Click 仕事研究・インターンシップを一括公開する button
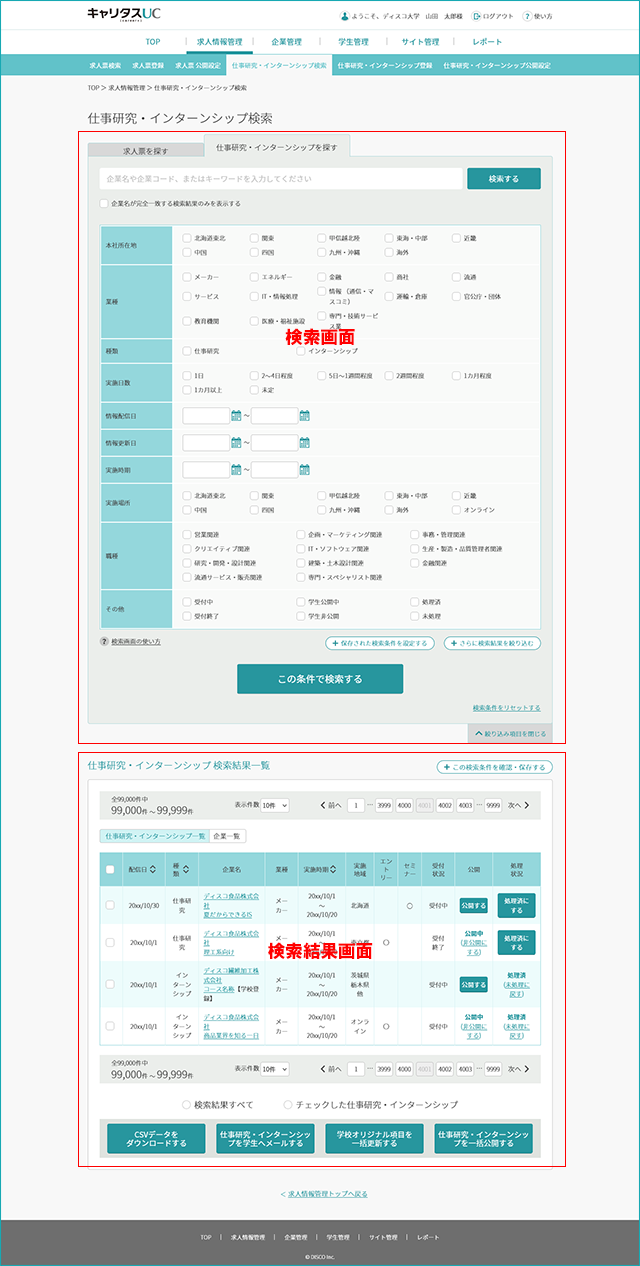The width and height of the screenshot is (640, 1266). (x=484, y=1138)
